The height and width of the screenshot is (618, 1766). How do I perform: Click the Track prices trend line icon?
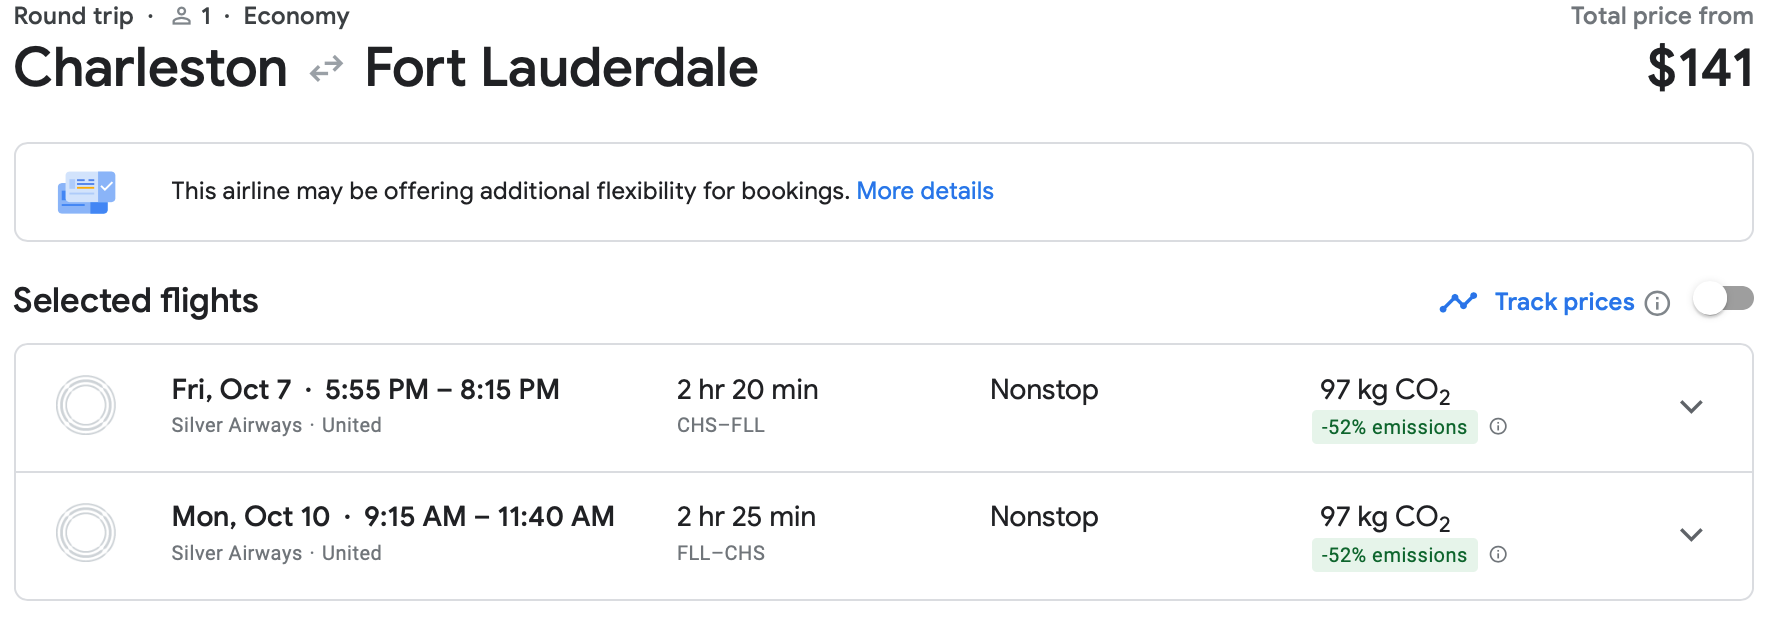1458,302
